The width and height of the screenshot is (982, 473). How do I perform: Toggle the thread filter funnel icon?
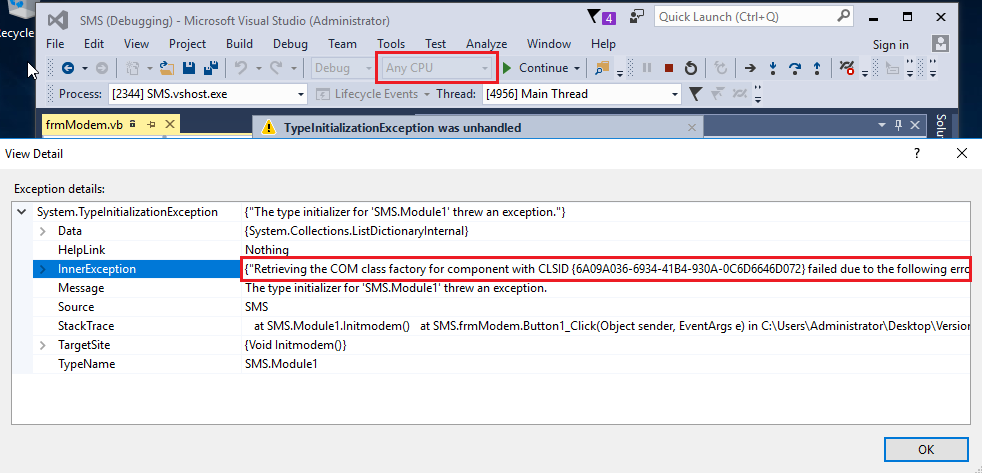pos(696,94)
